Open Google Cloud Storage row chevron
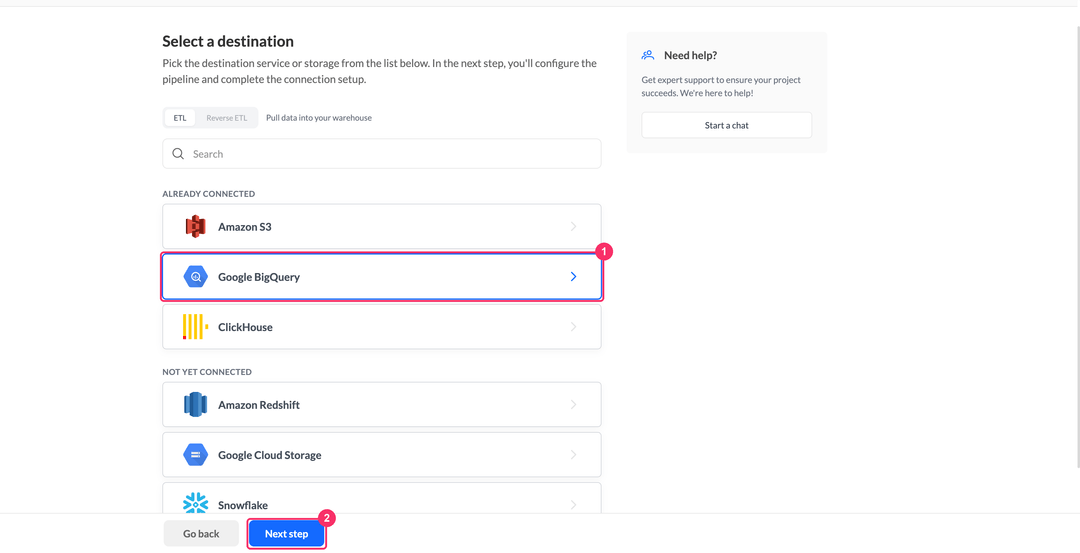This screenshot has width=1080, height=553. click(x=573, y=455)
